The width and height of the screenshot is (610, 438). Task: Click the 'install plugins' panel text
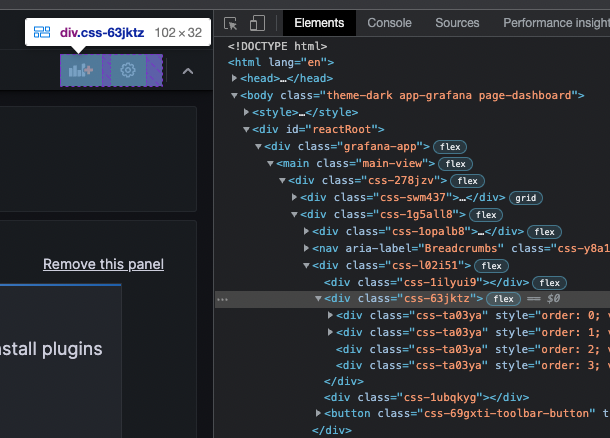(x=51, y=349)
